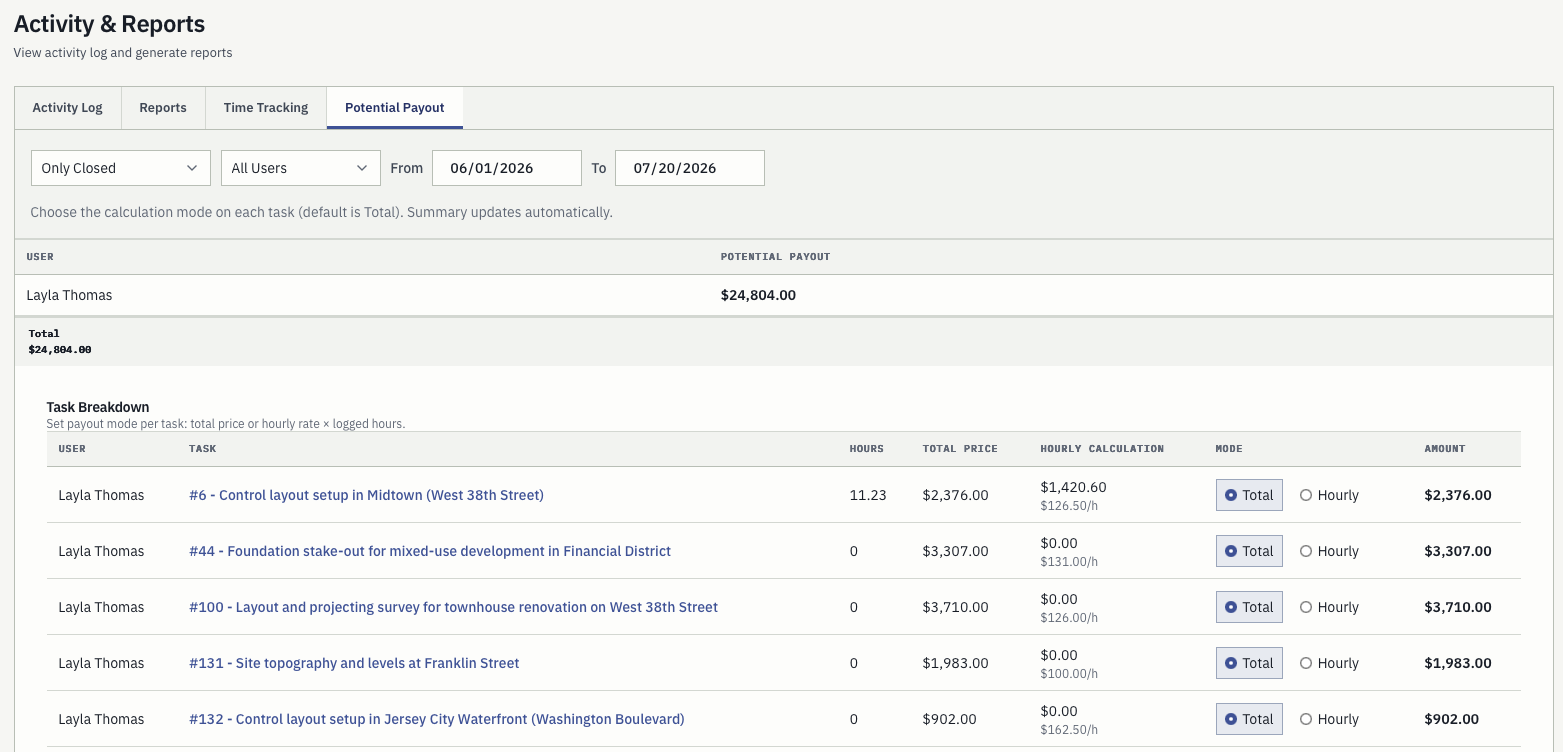The width and height of the screenshot is (1563, 752).
Task: Click the From date field 06/01/2026
Action: click(507, 168)
